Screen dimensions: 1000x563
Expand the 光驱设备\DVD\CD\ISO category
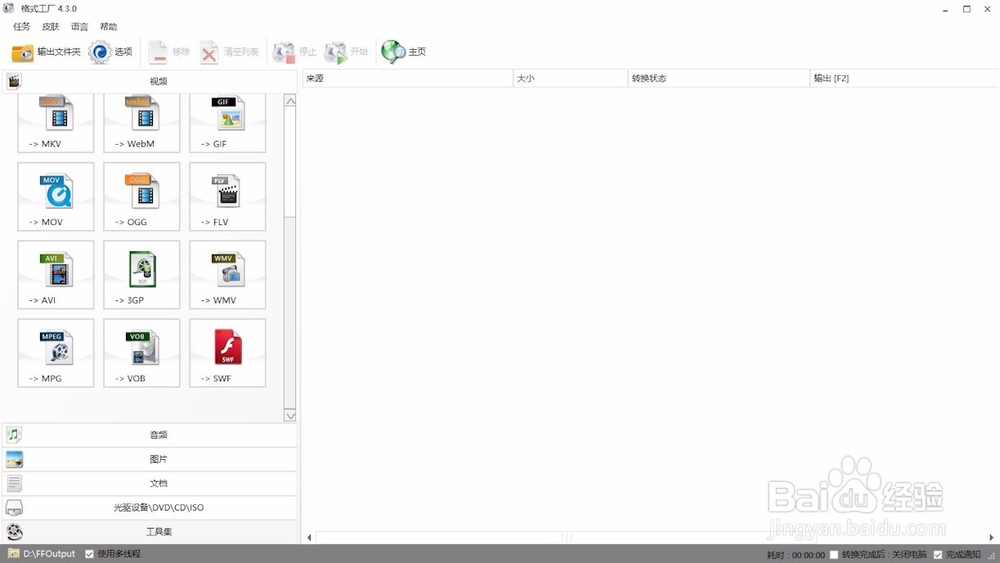pyautogui.click(x=150, y=508)
